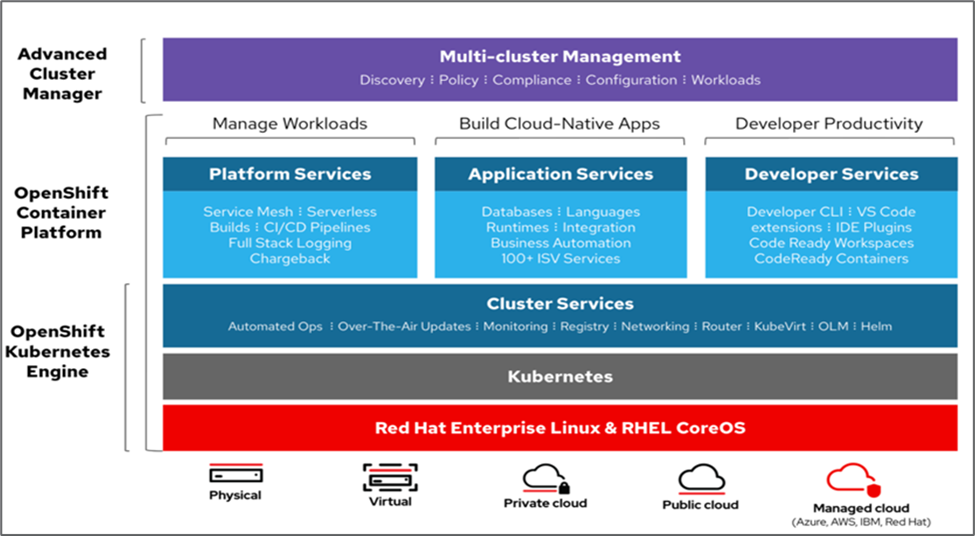Click the CodeReady Containers text
Viewport: 975px width, 536px height.
point(831,259)
